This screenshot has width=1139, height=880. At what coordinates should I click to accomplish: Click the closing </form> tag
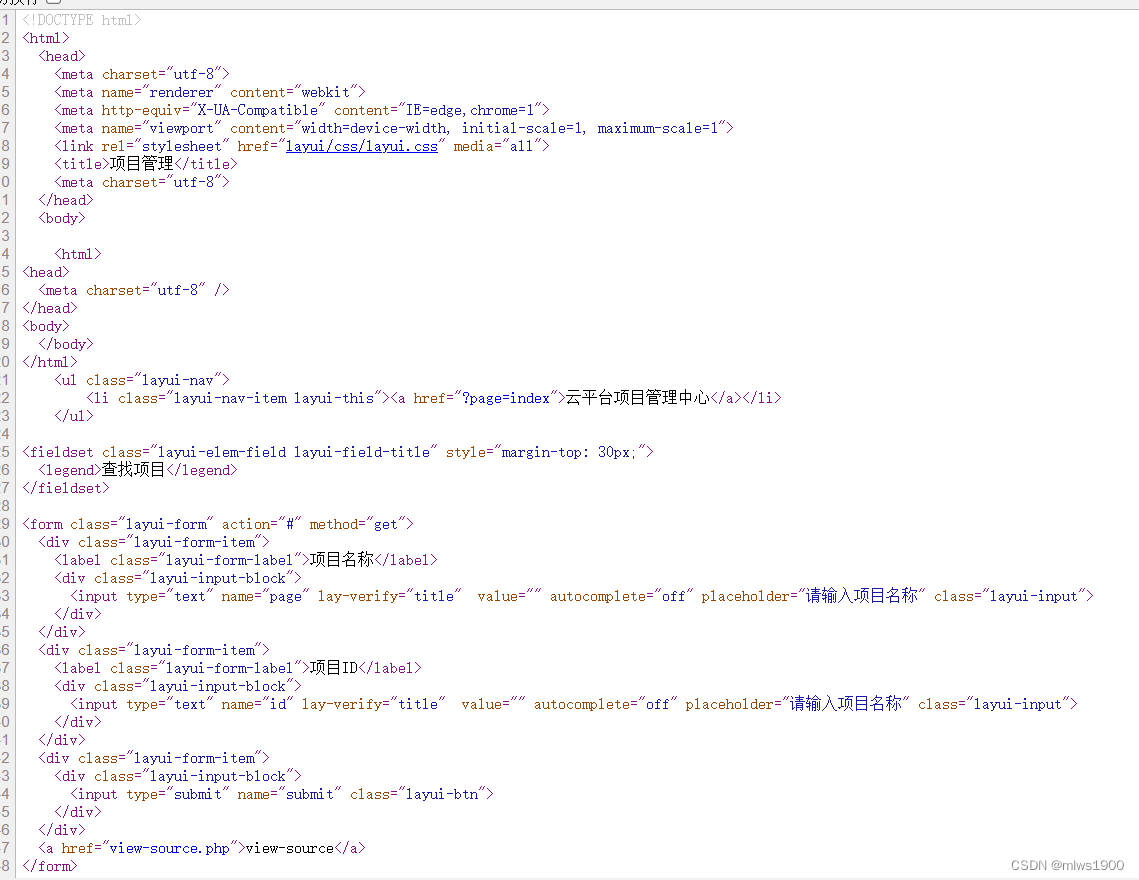coord(49,866)
